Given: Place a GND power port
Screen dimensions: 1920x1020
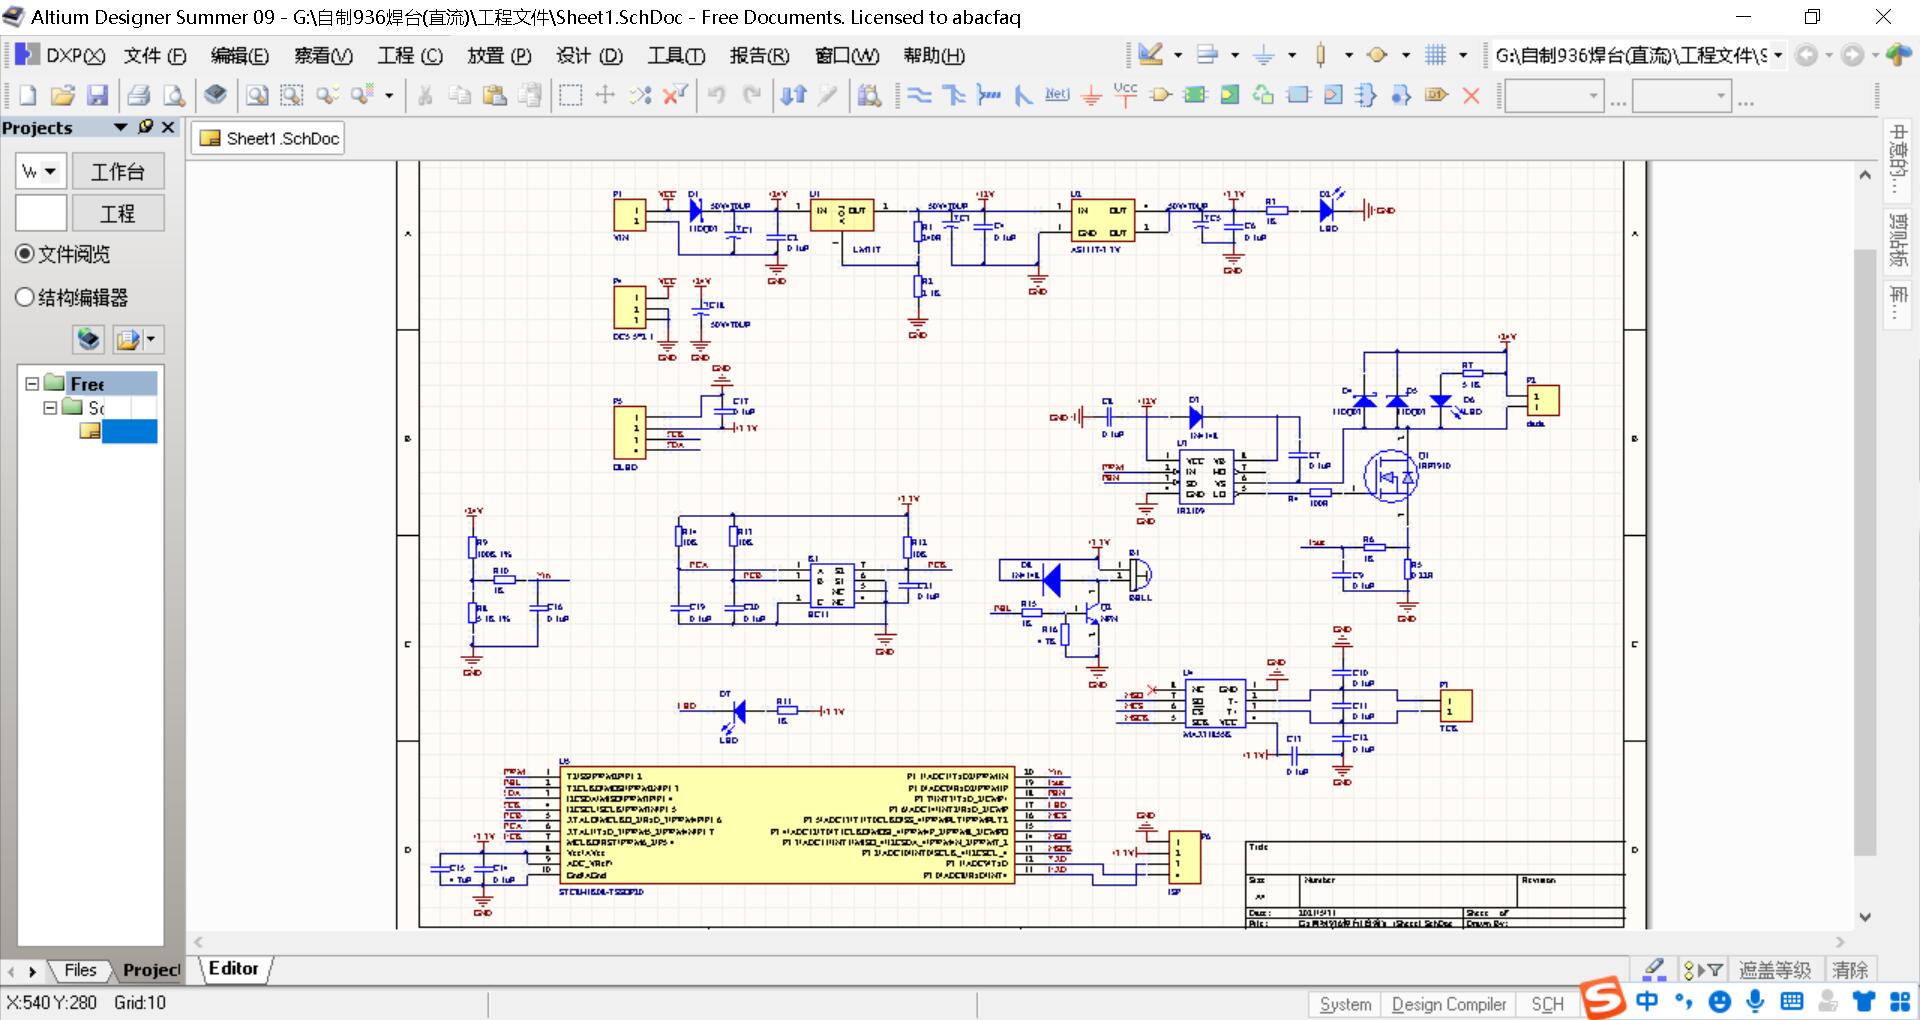Looking at the screenshot, I should click(1091, 95).
